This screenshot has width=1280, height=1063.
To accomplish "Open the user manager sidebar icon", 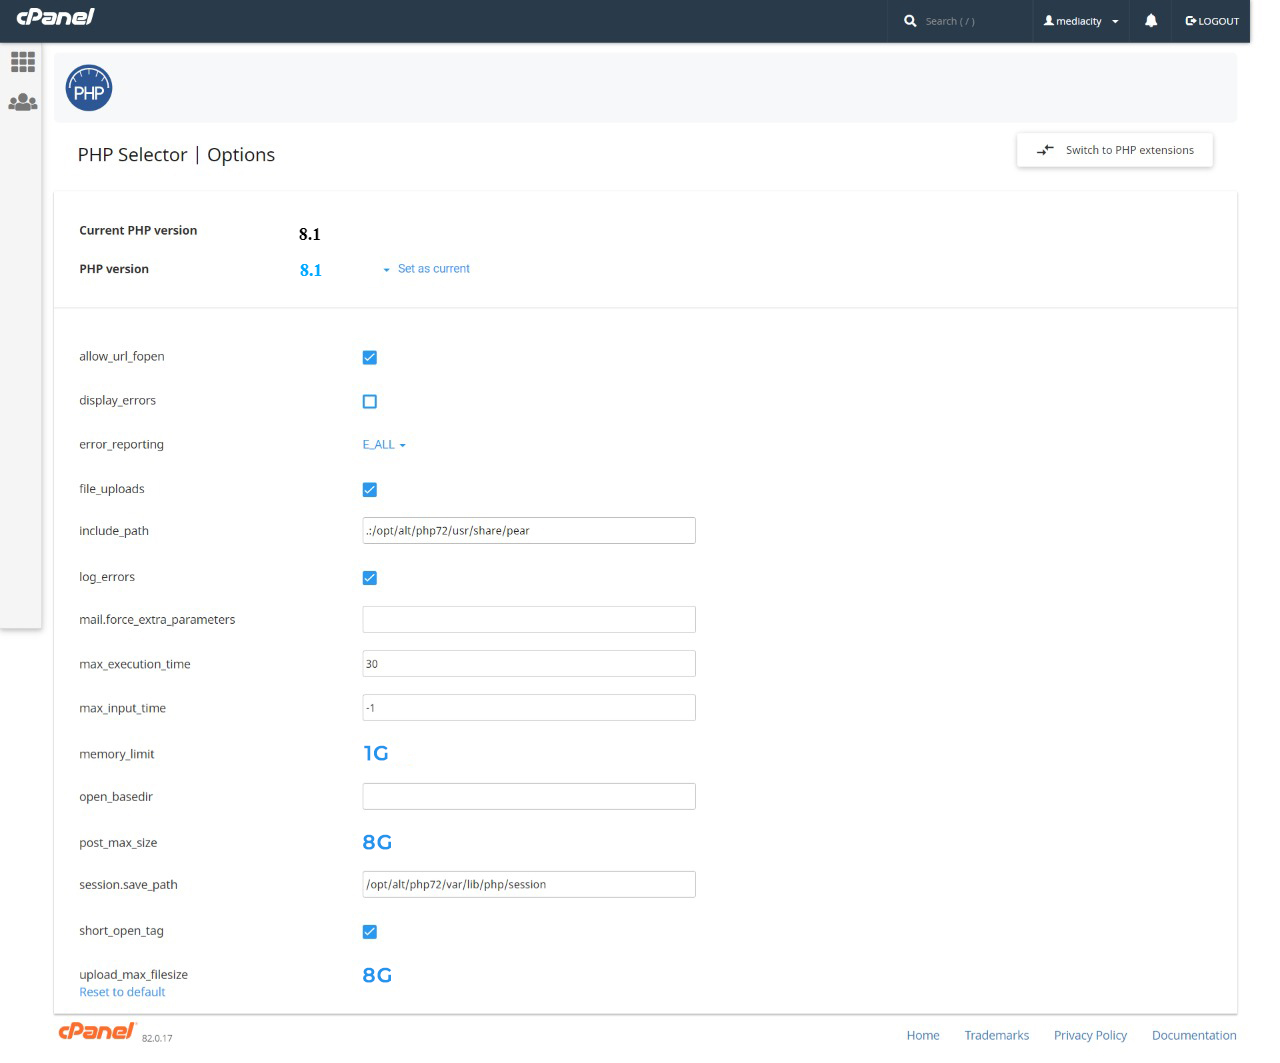I will 23,103.
